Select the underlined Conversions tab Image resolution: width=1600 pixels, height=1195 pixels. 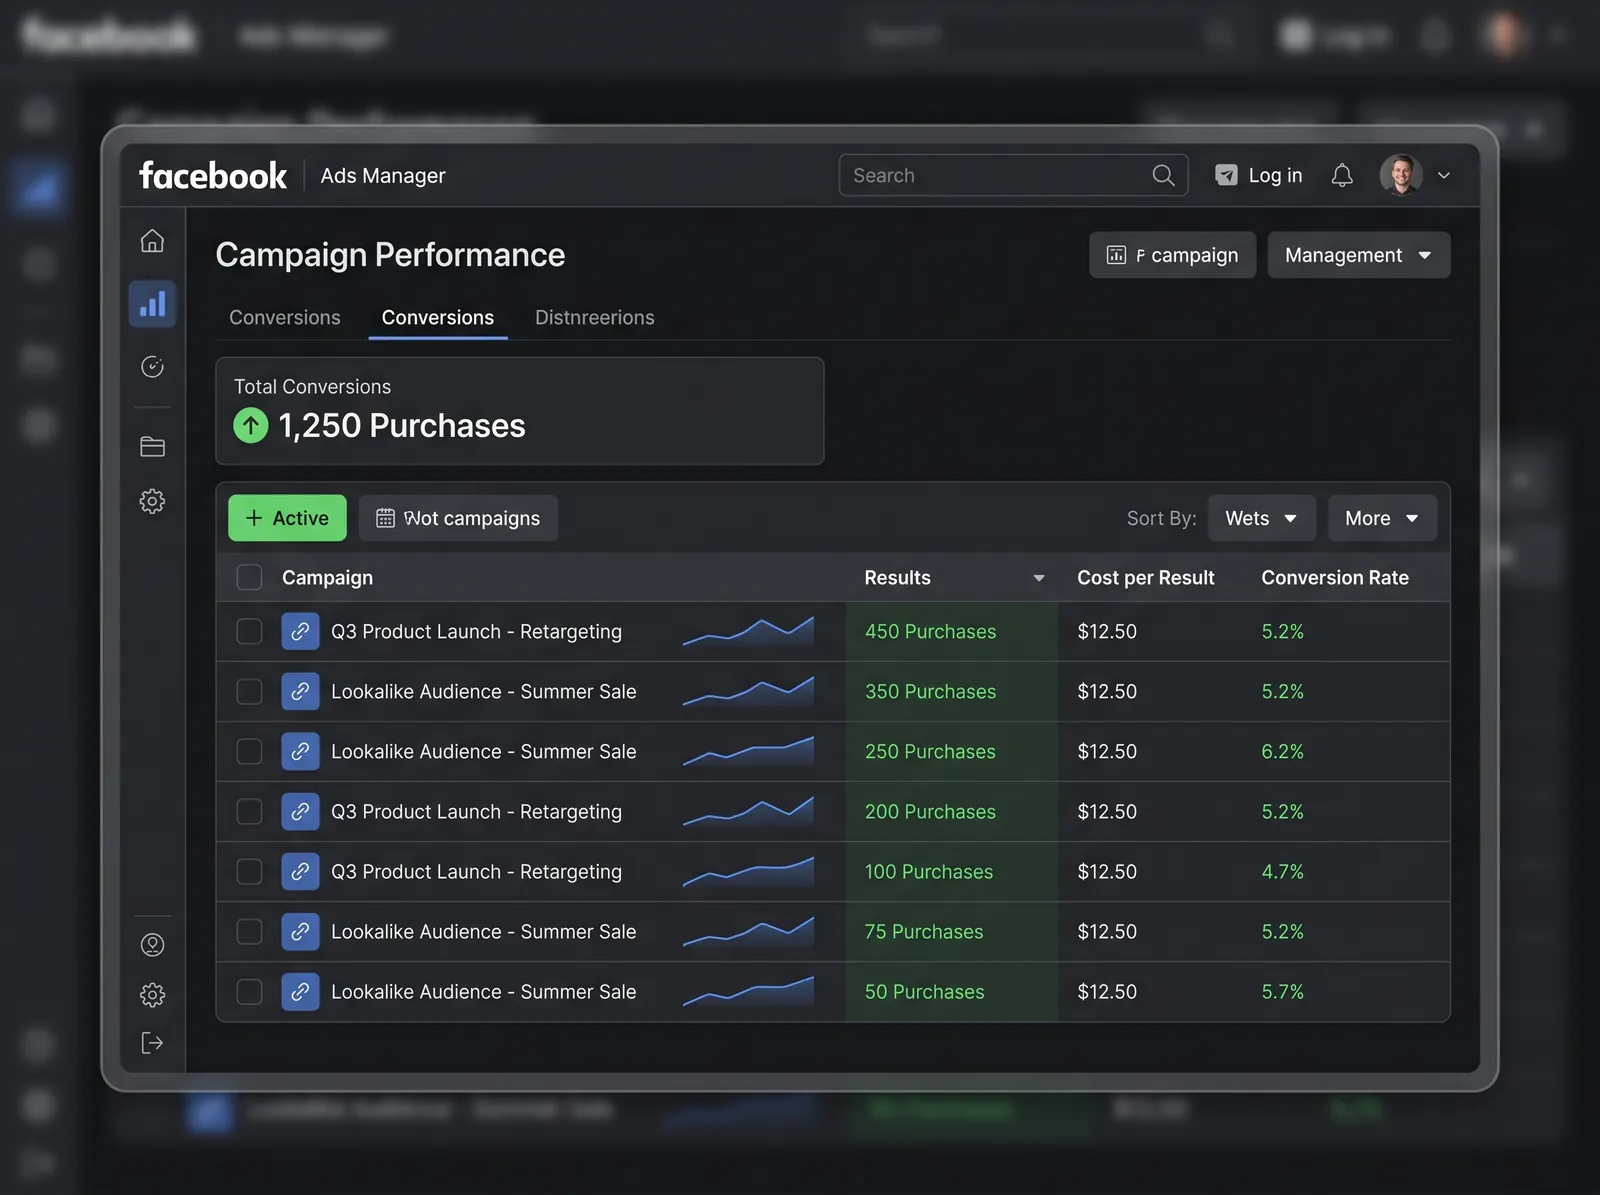(438, 317)
